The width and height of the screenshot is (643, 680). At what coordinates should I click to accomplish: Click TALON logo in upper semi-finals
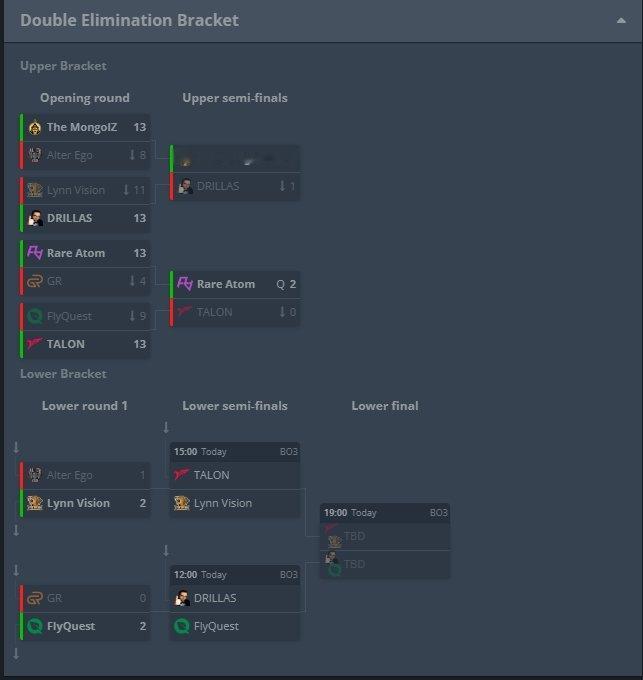185,311
